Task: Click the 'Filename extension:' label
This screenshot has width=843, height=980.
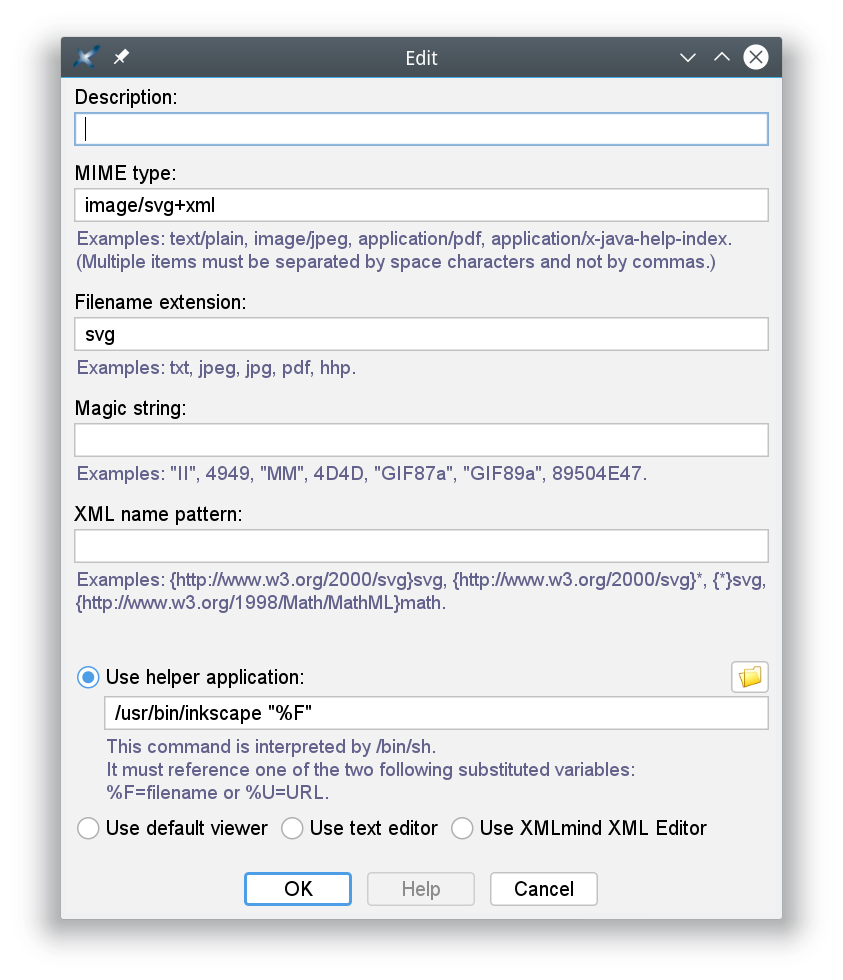Action: tap(161, 302)
